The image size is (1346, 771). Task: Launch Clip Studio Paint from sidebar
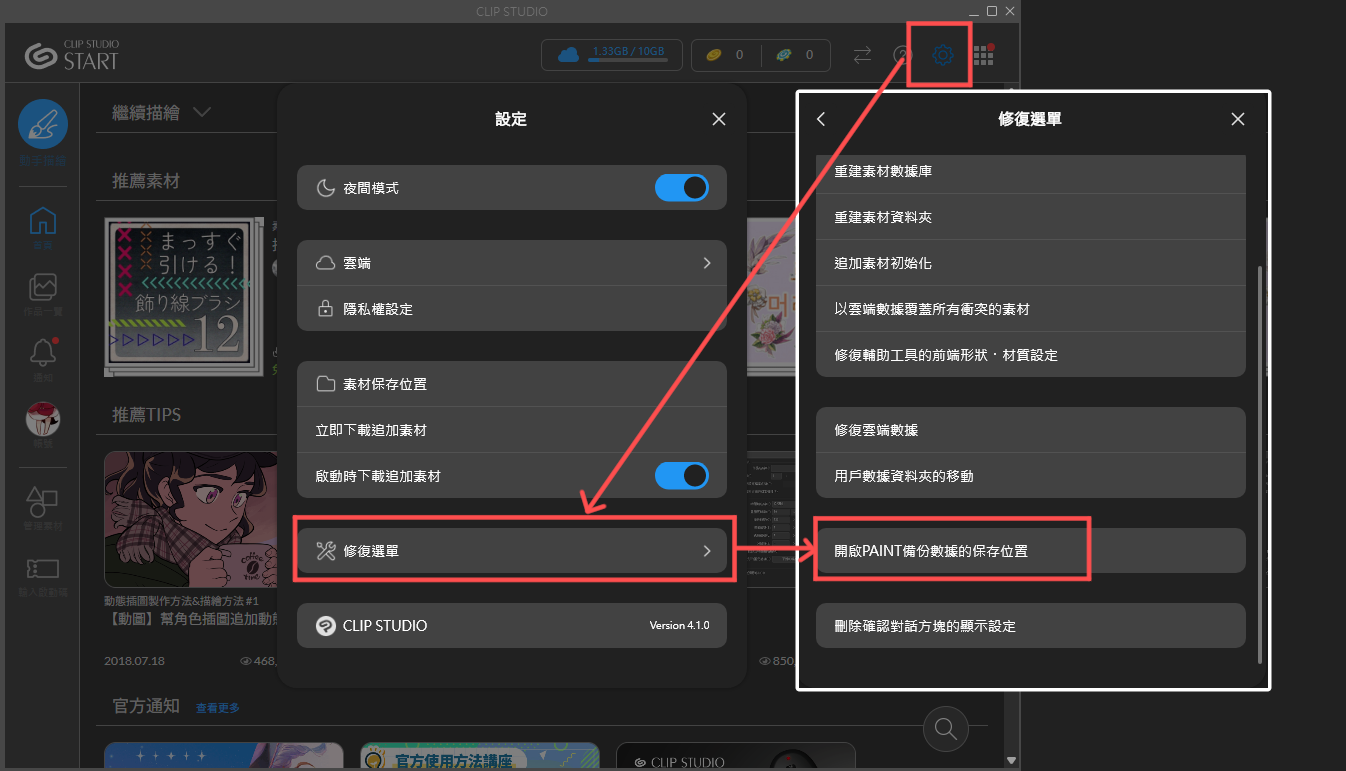[43, 125]
